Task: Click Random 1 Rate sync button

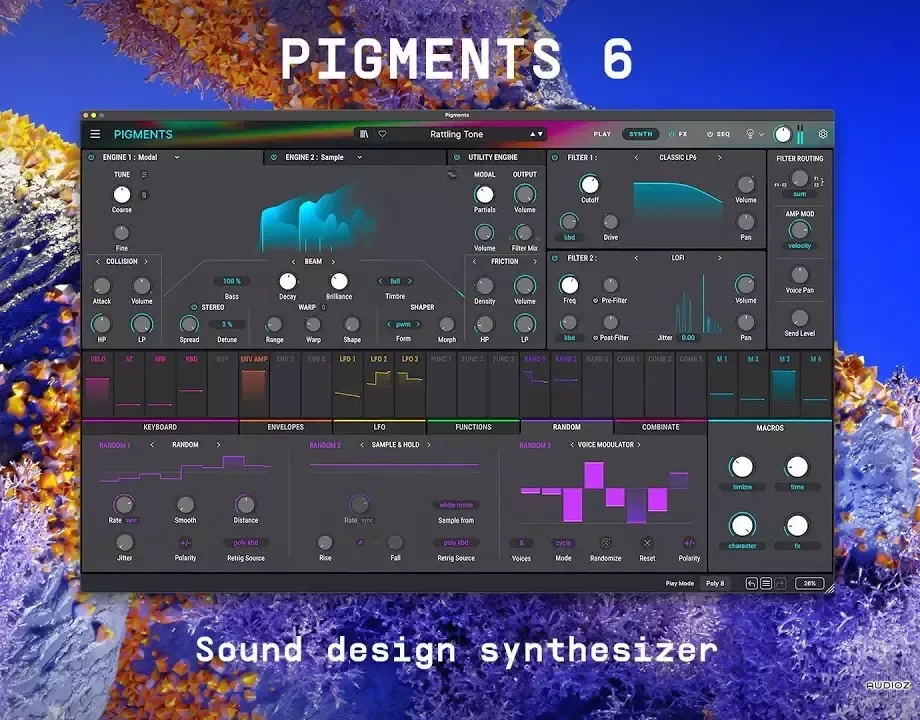Action: point(131,520)
